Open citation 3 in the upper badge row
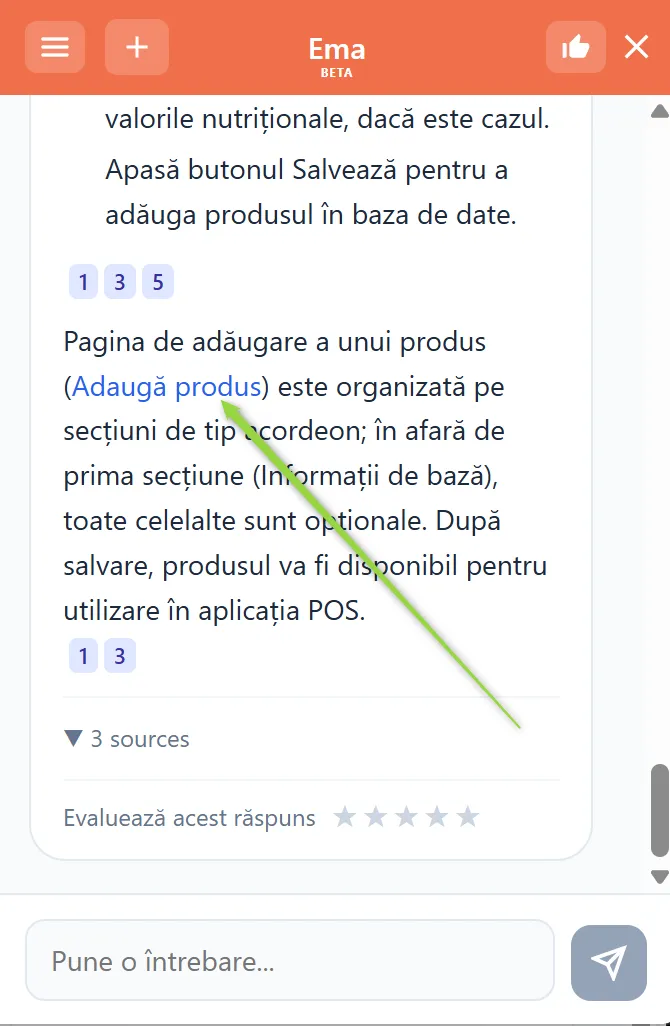The width and height of the screenshot is (670, 1026). [x=120, y=282]
